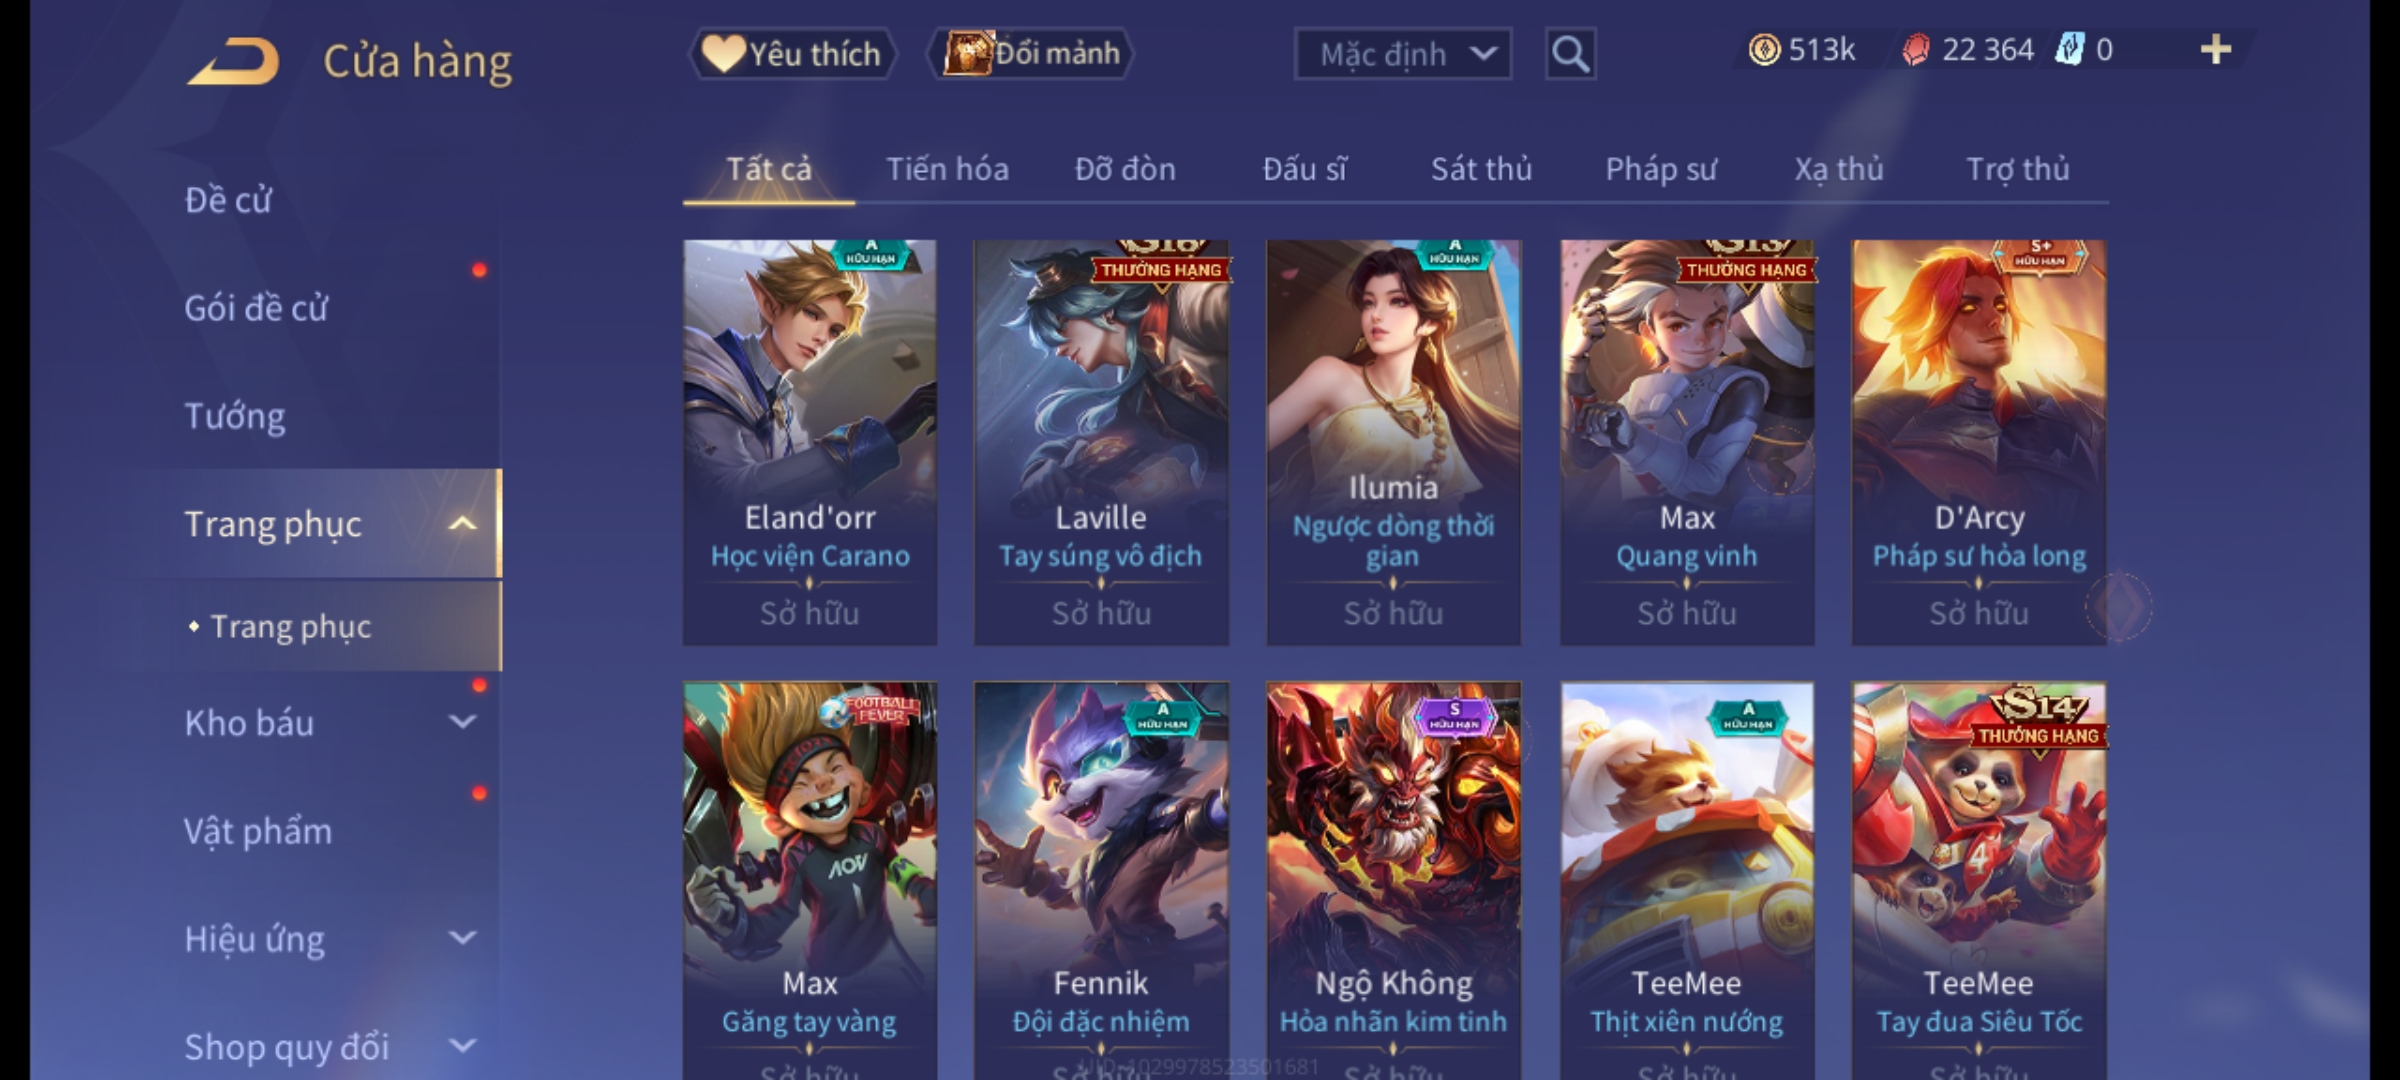Image resolution: width=2400 pixels, height=1080 pixels.
Task: Open the search magnifier icon
Action: (x=1570, y=54)
